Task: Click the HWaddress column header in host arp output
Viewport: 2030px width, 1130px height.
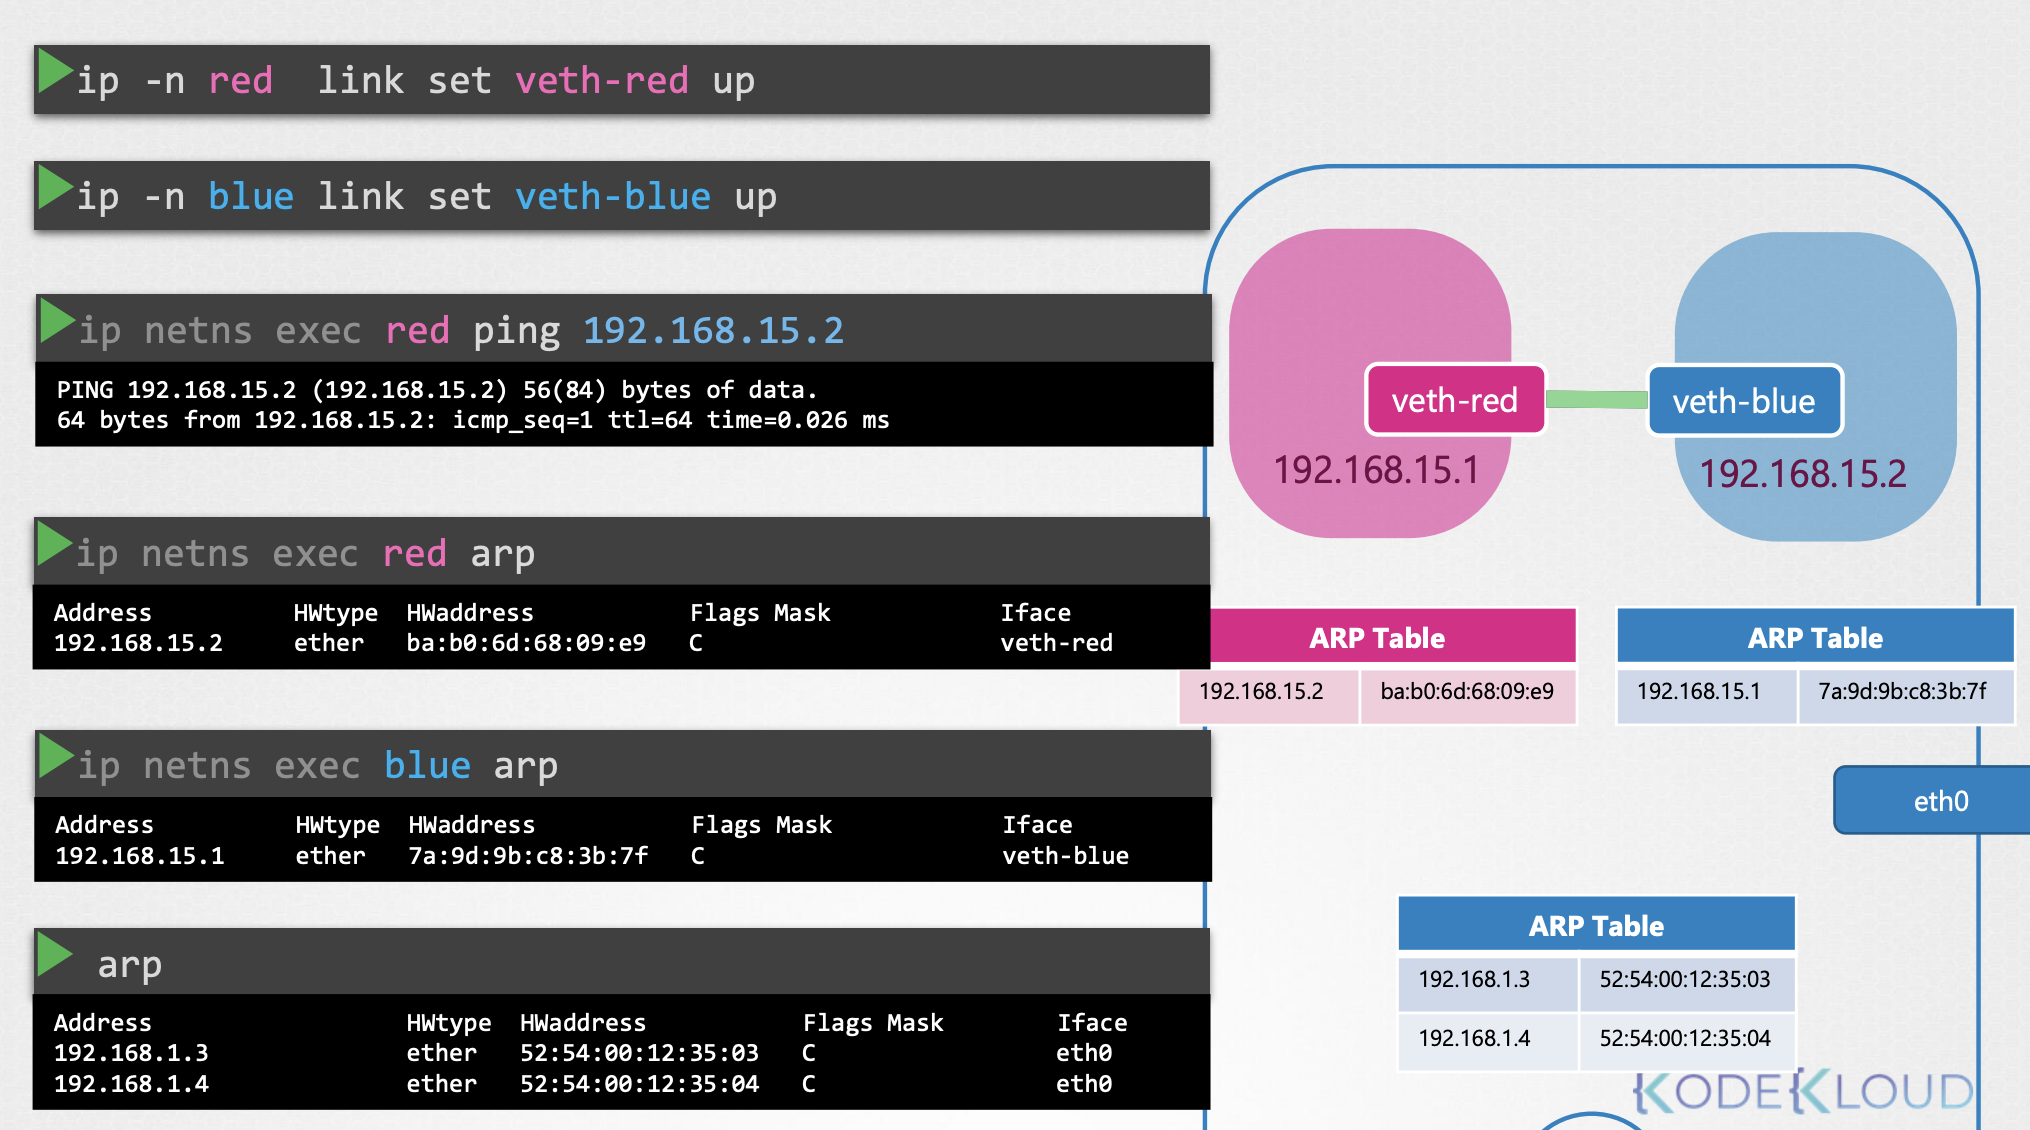Action: click(583, 1023)
